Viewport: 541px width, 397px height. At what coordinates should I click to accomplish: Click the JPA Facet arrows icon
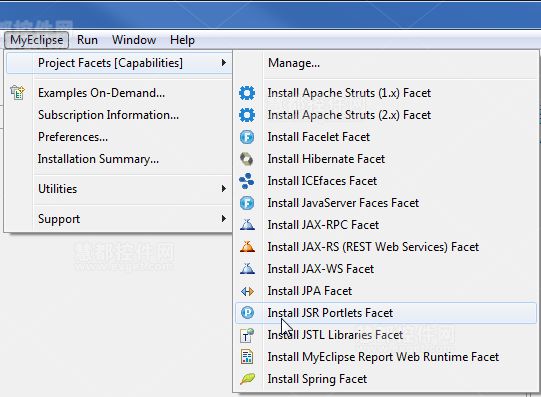click(x=247, y=291)
